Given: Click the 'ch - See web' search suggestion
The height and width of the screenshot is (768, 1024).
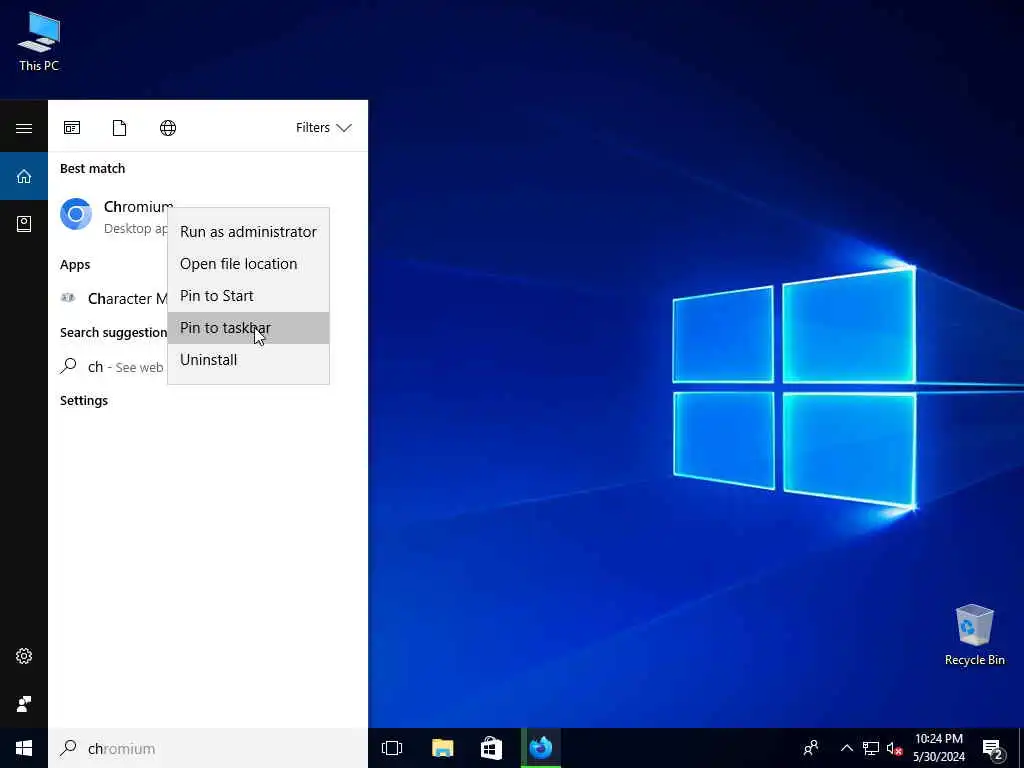Looking at the screenshot, I should (111, 367).
